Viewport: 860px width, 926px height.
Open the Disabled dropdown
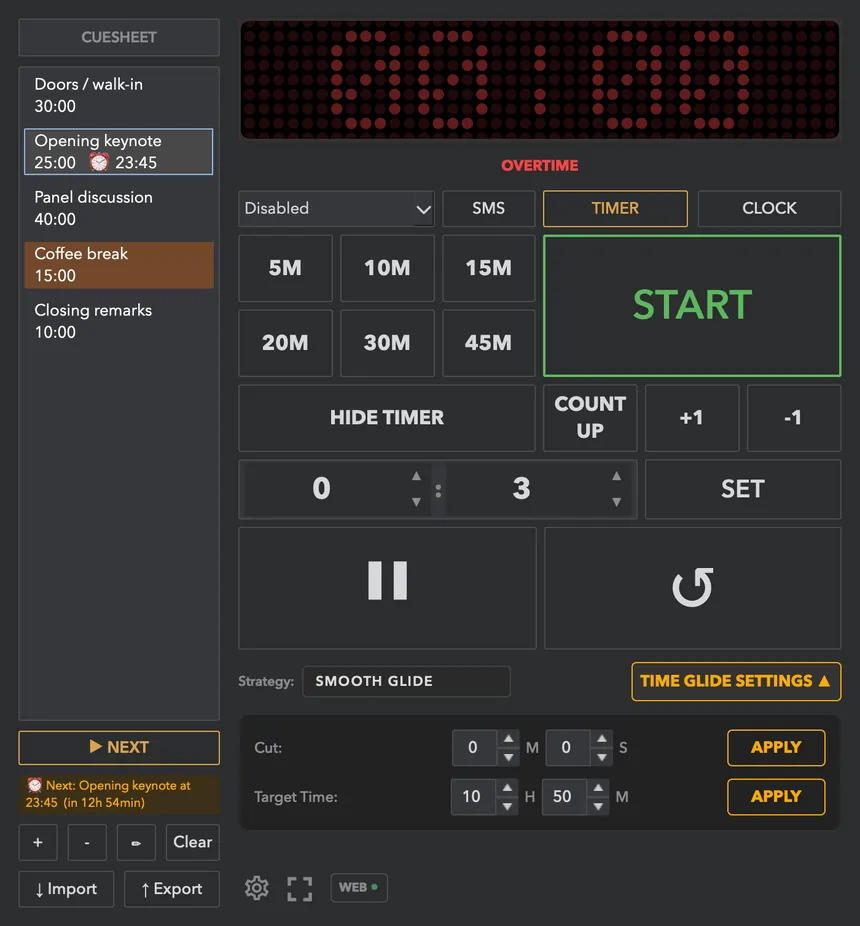point(336,208)
